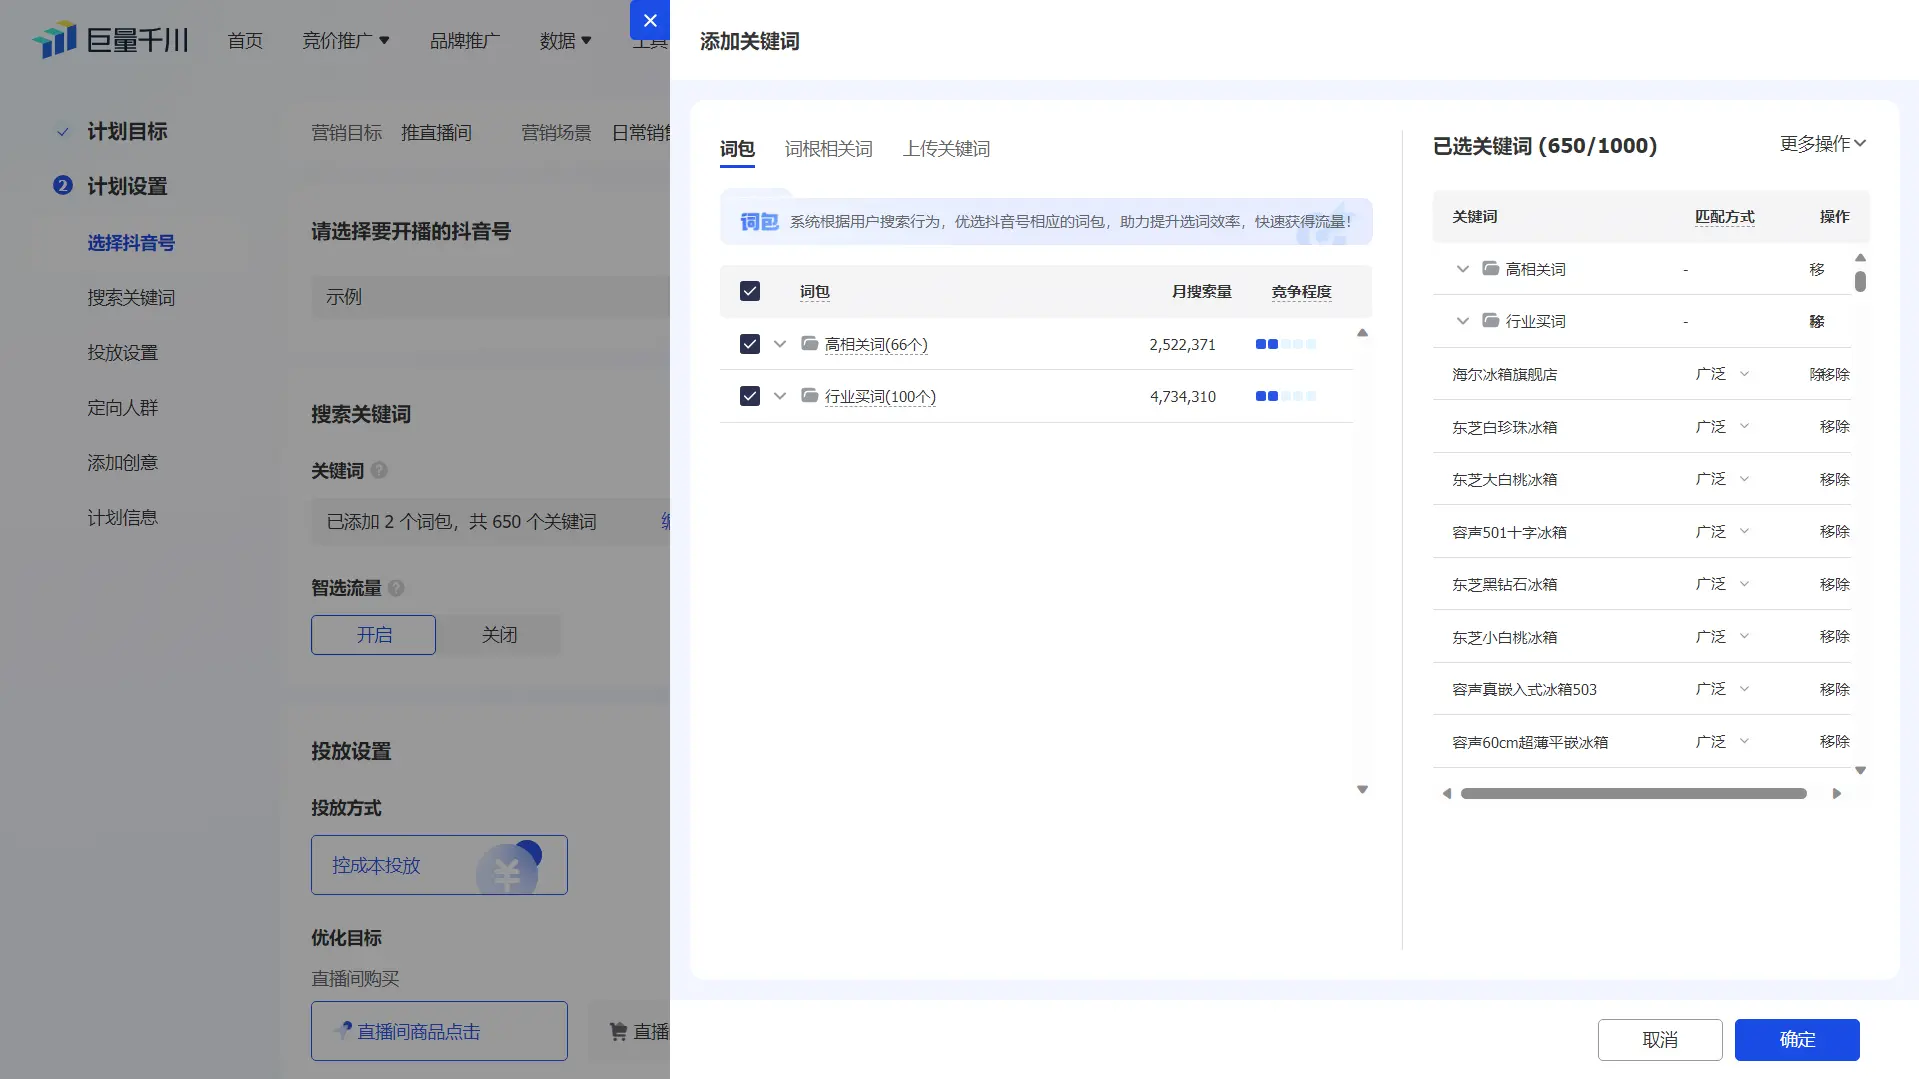Image resolution: width=1919 pixels, height=1079 pixels.
Task: Click the horizontal scrollbar under selected keywords
Action: [x=1633, y=794]
